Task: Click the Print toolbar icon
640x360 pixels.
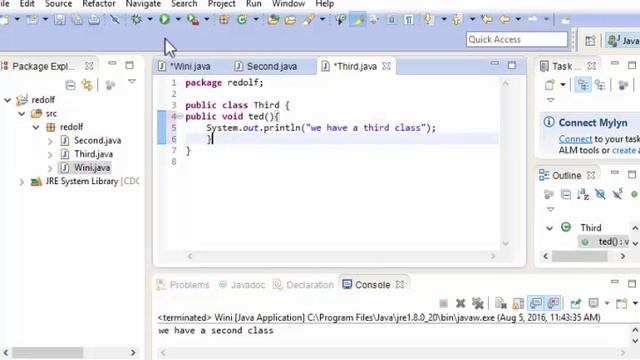Action: pos(94,19)
